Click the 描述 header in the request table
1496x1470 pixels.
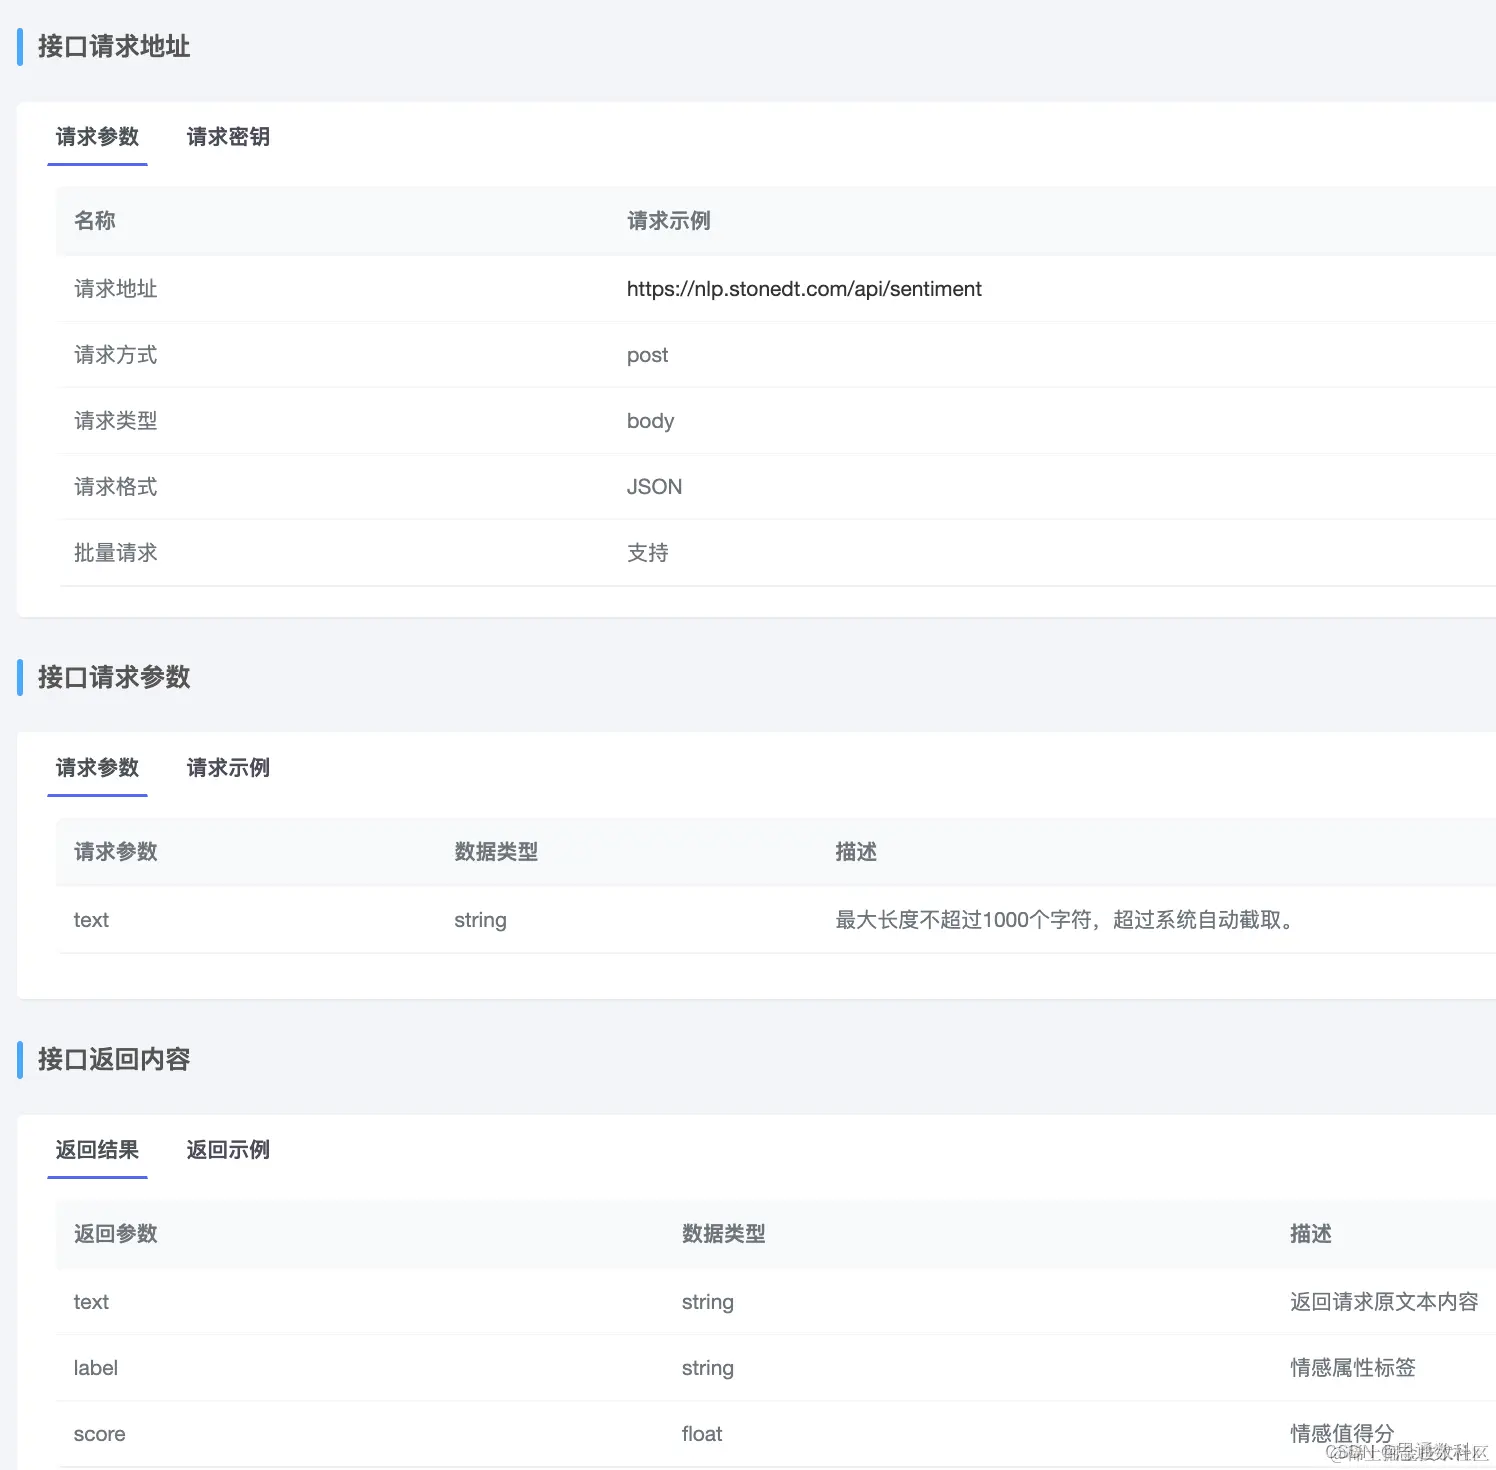[x=856, y=852]
